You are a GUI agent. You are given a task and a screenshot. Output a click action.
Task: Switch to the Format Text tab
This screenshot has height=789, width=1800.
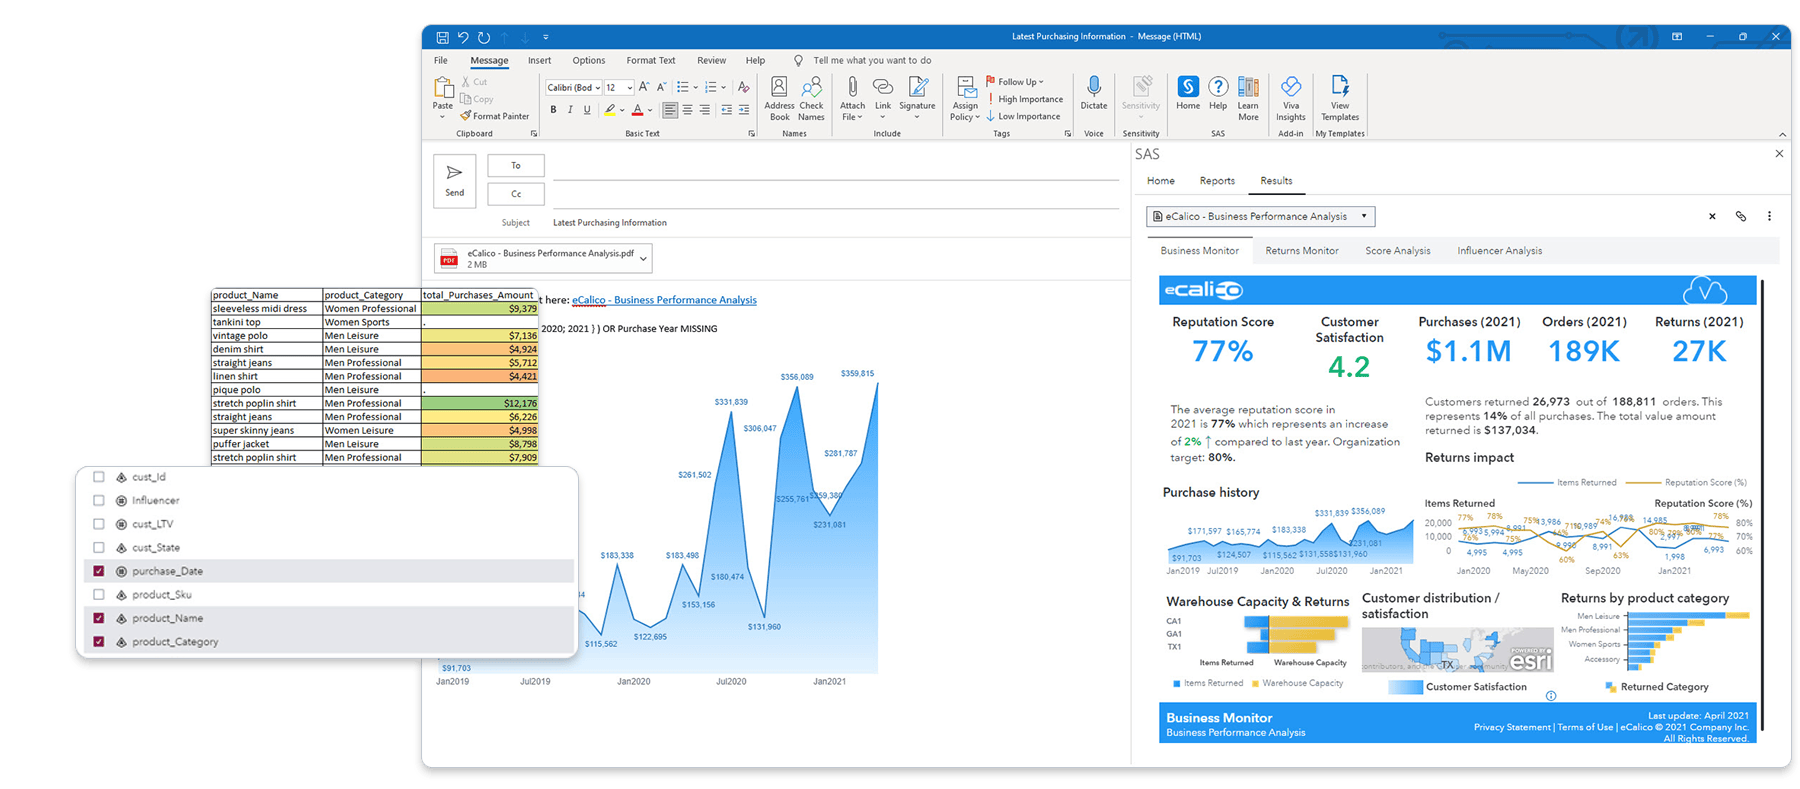(x=651, y=61)
